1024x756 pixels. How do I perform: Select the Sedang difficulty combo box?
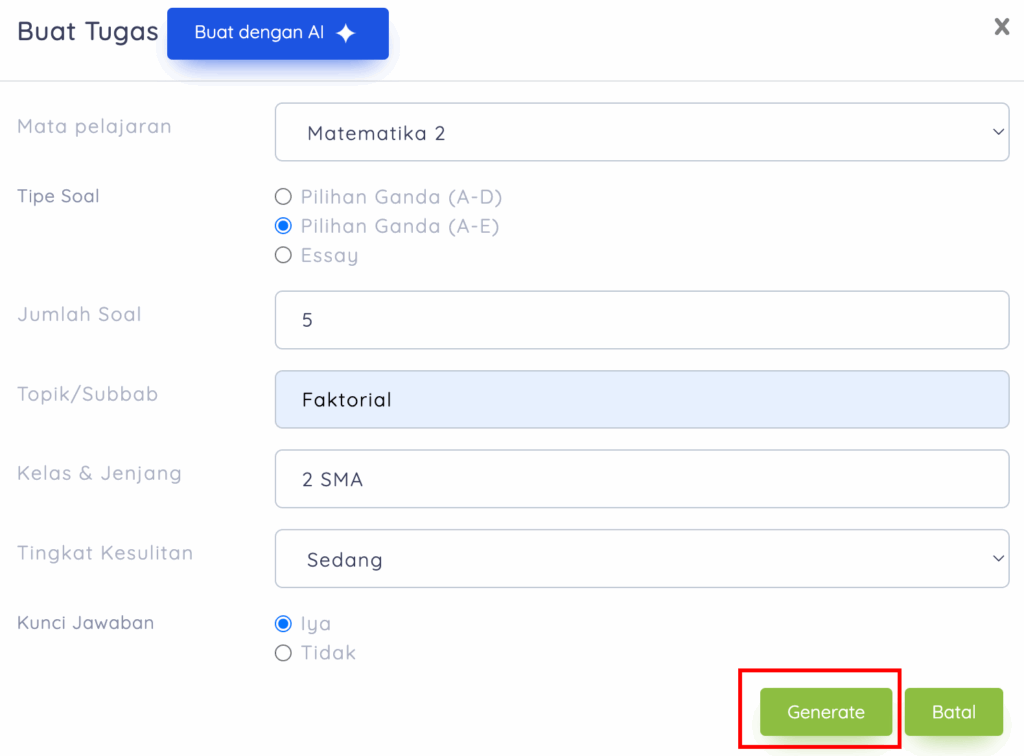click(642, 558)
